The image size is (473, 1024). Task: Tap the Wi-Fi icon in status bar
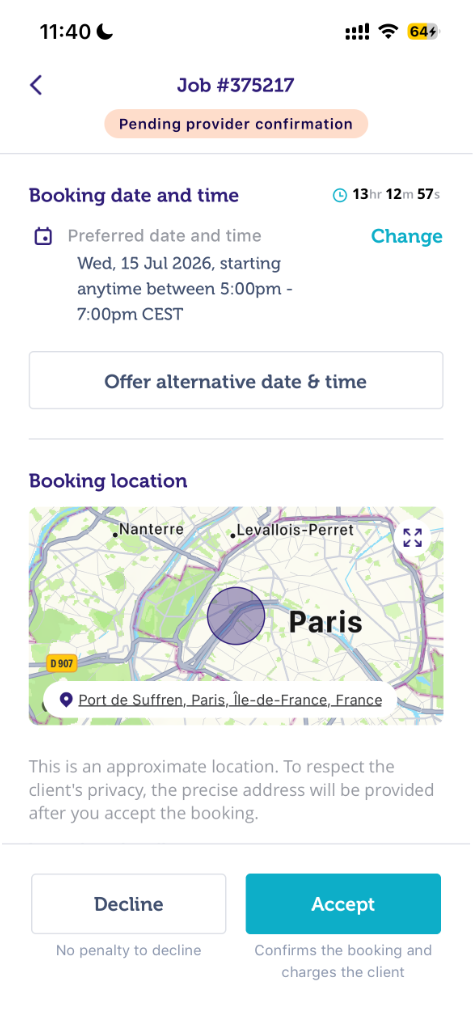pyautogui.click(x=389, y=31)
